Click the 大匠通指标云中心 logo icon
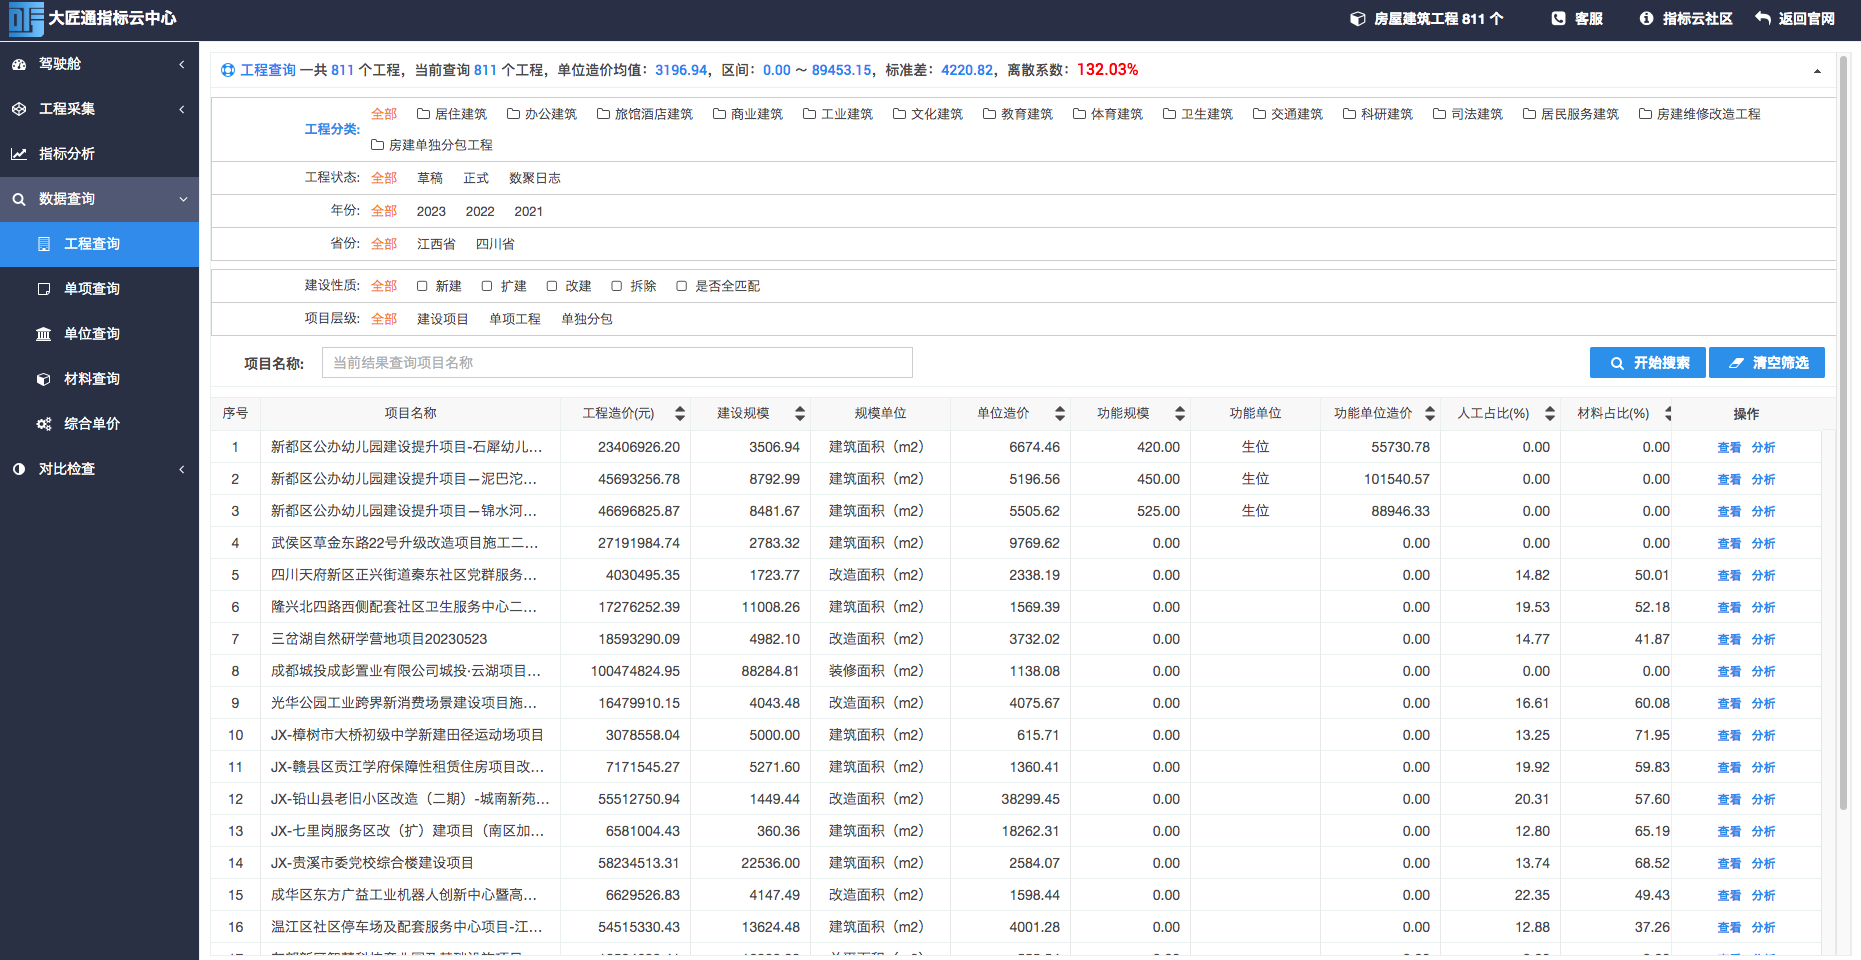This screenshot has width=1861, height=960. point(26,19)
